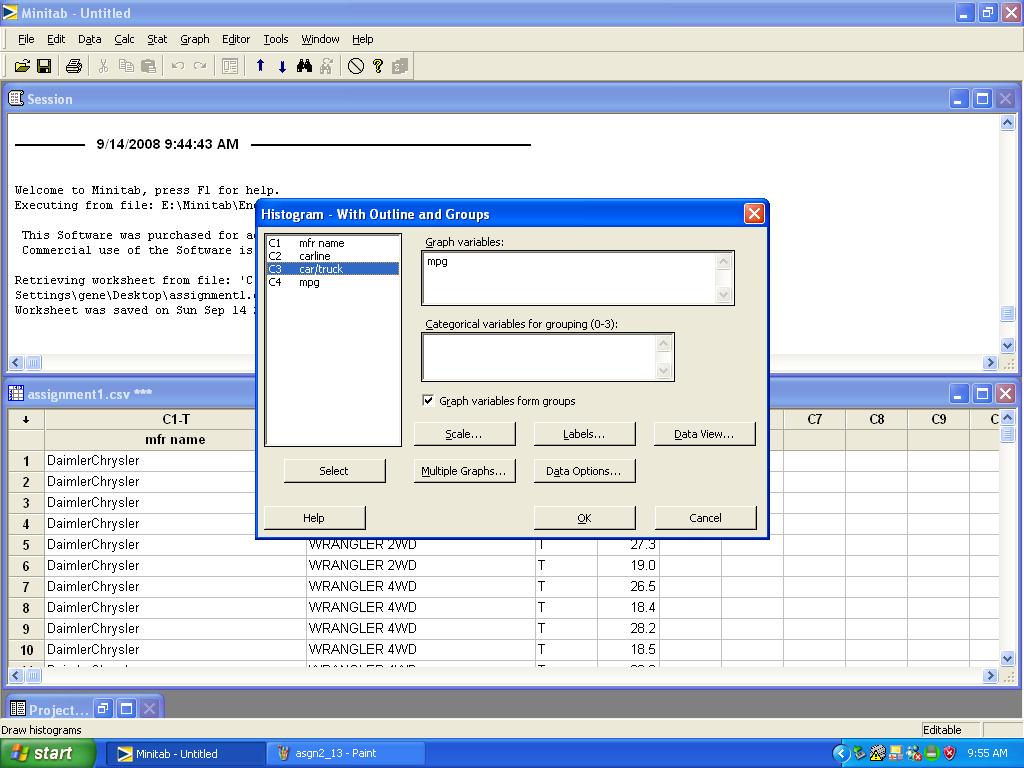Click the Help question mark icon

coord(378,66)
